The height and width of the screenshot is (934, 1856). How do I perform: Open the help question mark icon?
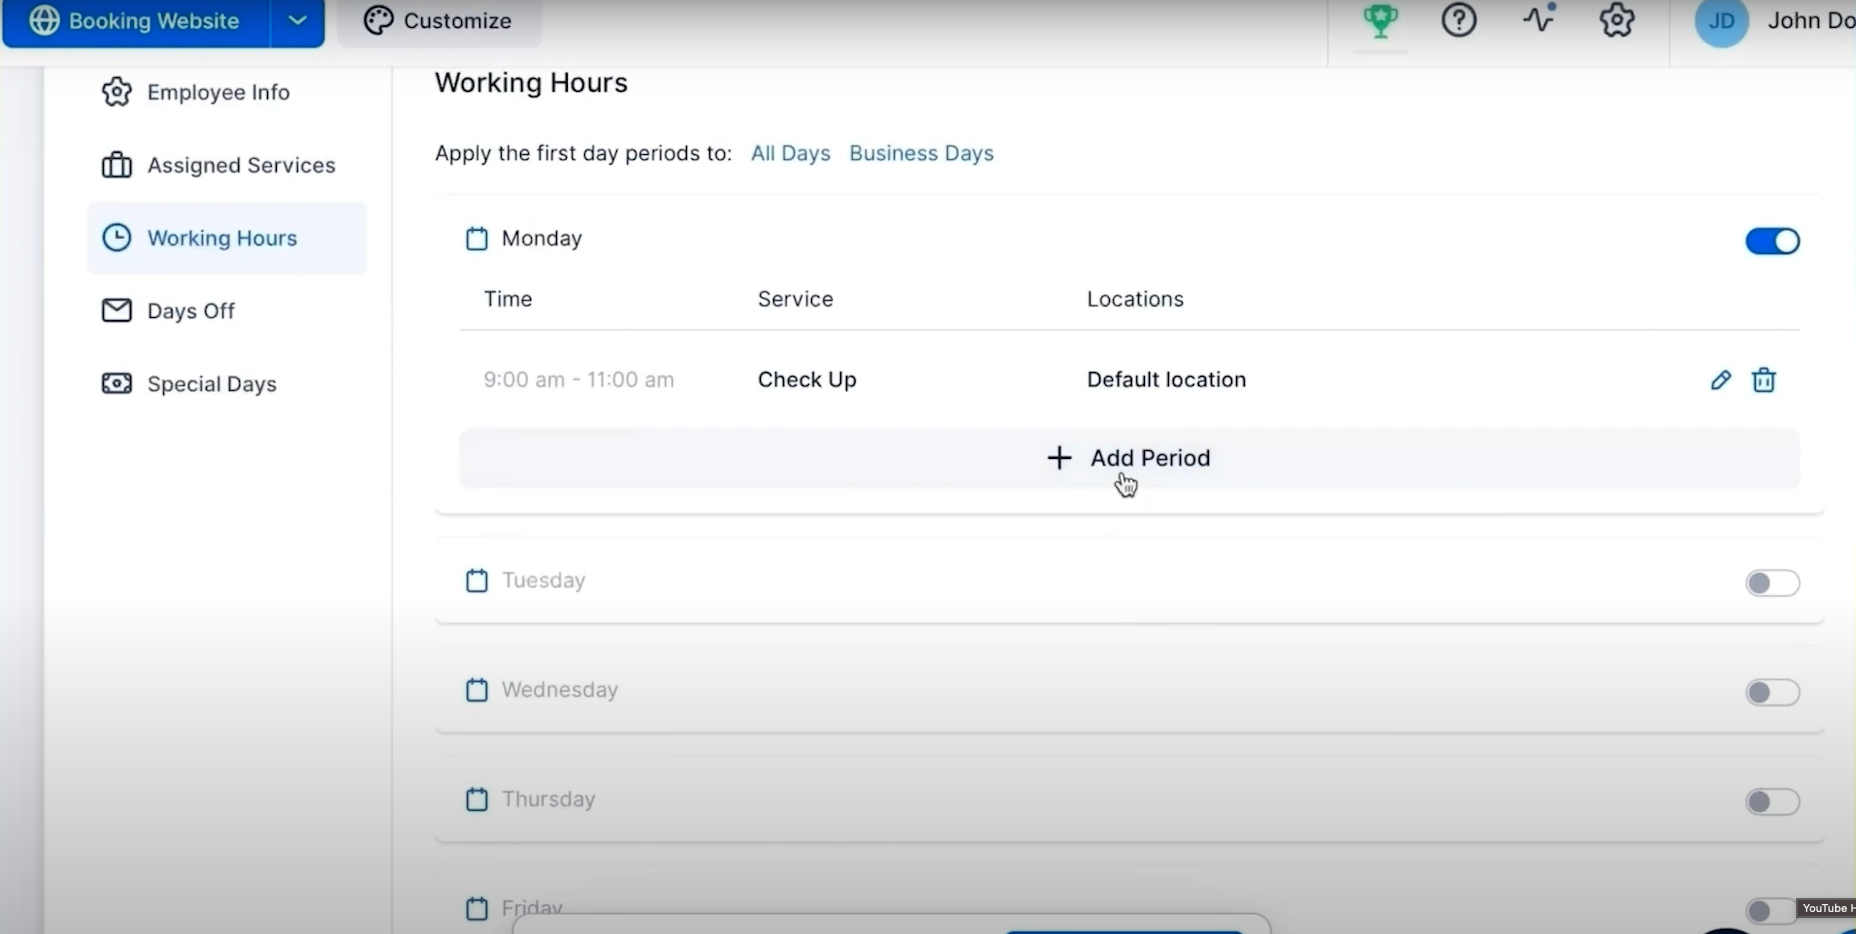[1459, 20]
